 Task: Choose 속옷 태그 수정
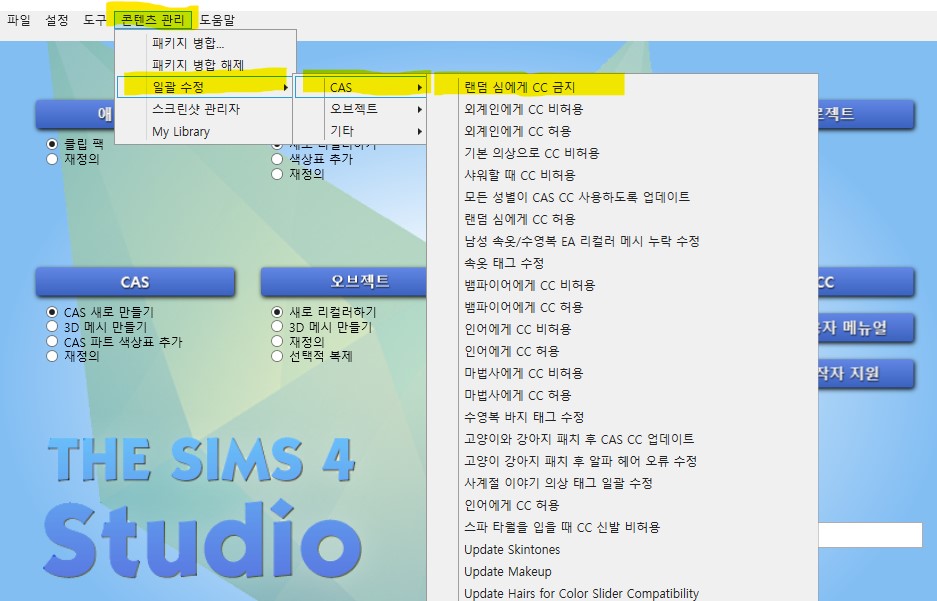[x=622, y=263]
